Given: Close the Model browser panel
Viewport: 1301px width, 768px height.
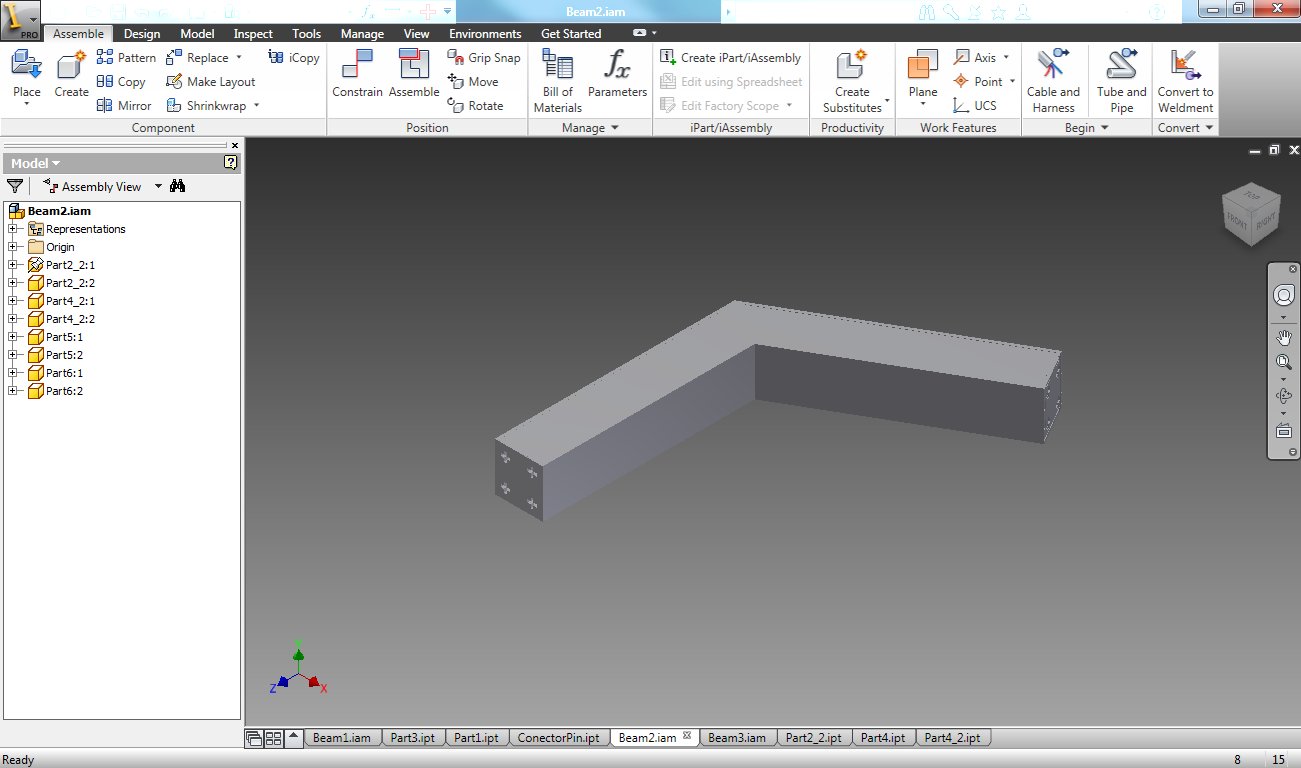Looking at the screenshot, I should click(235, 146).
